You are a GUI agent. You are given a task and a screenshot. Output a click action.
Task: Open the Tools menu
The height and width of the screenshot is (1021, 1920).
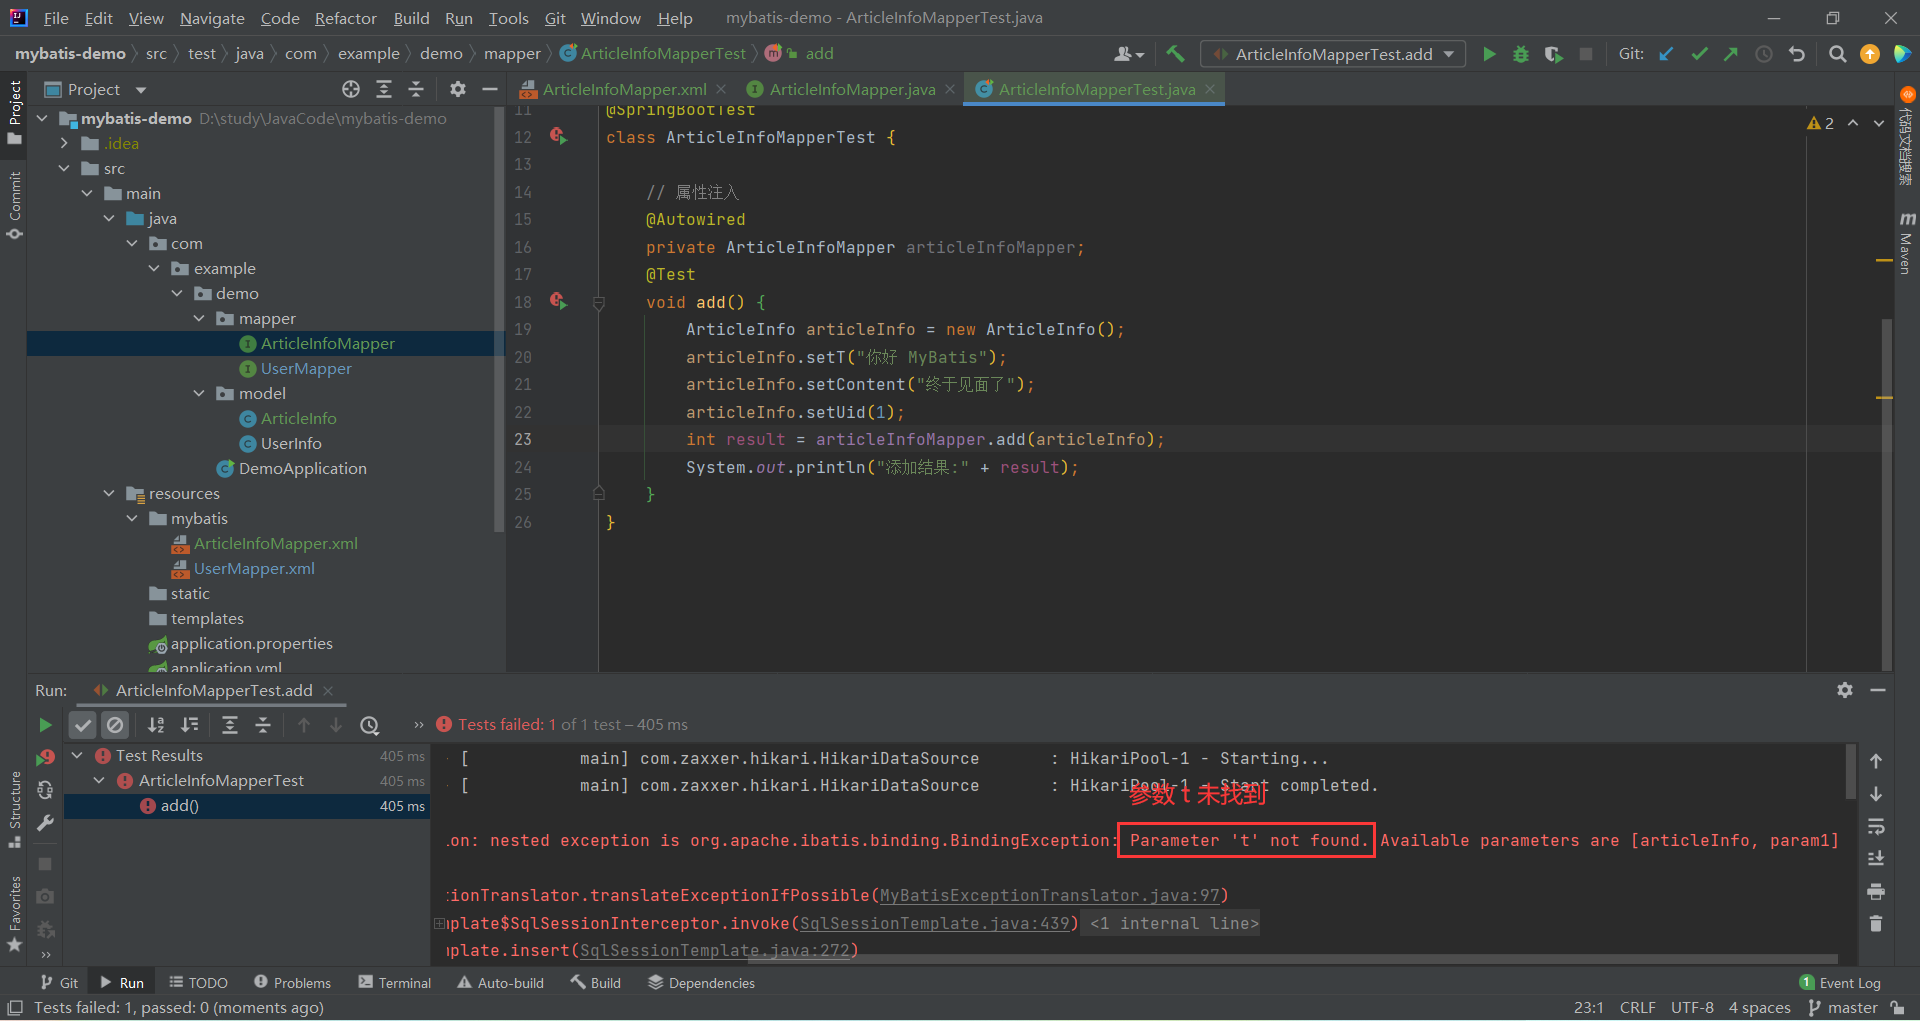(508, 18)
